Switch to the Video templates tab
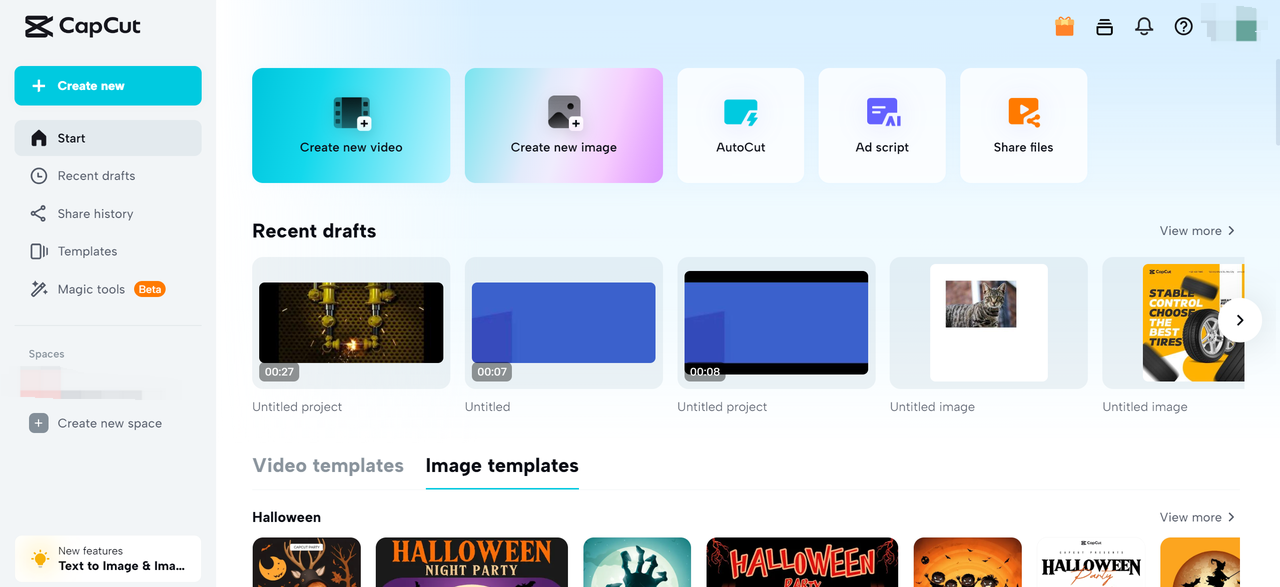The width and height of the screenshot is (1280, 587). point(328,466)
